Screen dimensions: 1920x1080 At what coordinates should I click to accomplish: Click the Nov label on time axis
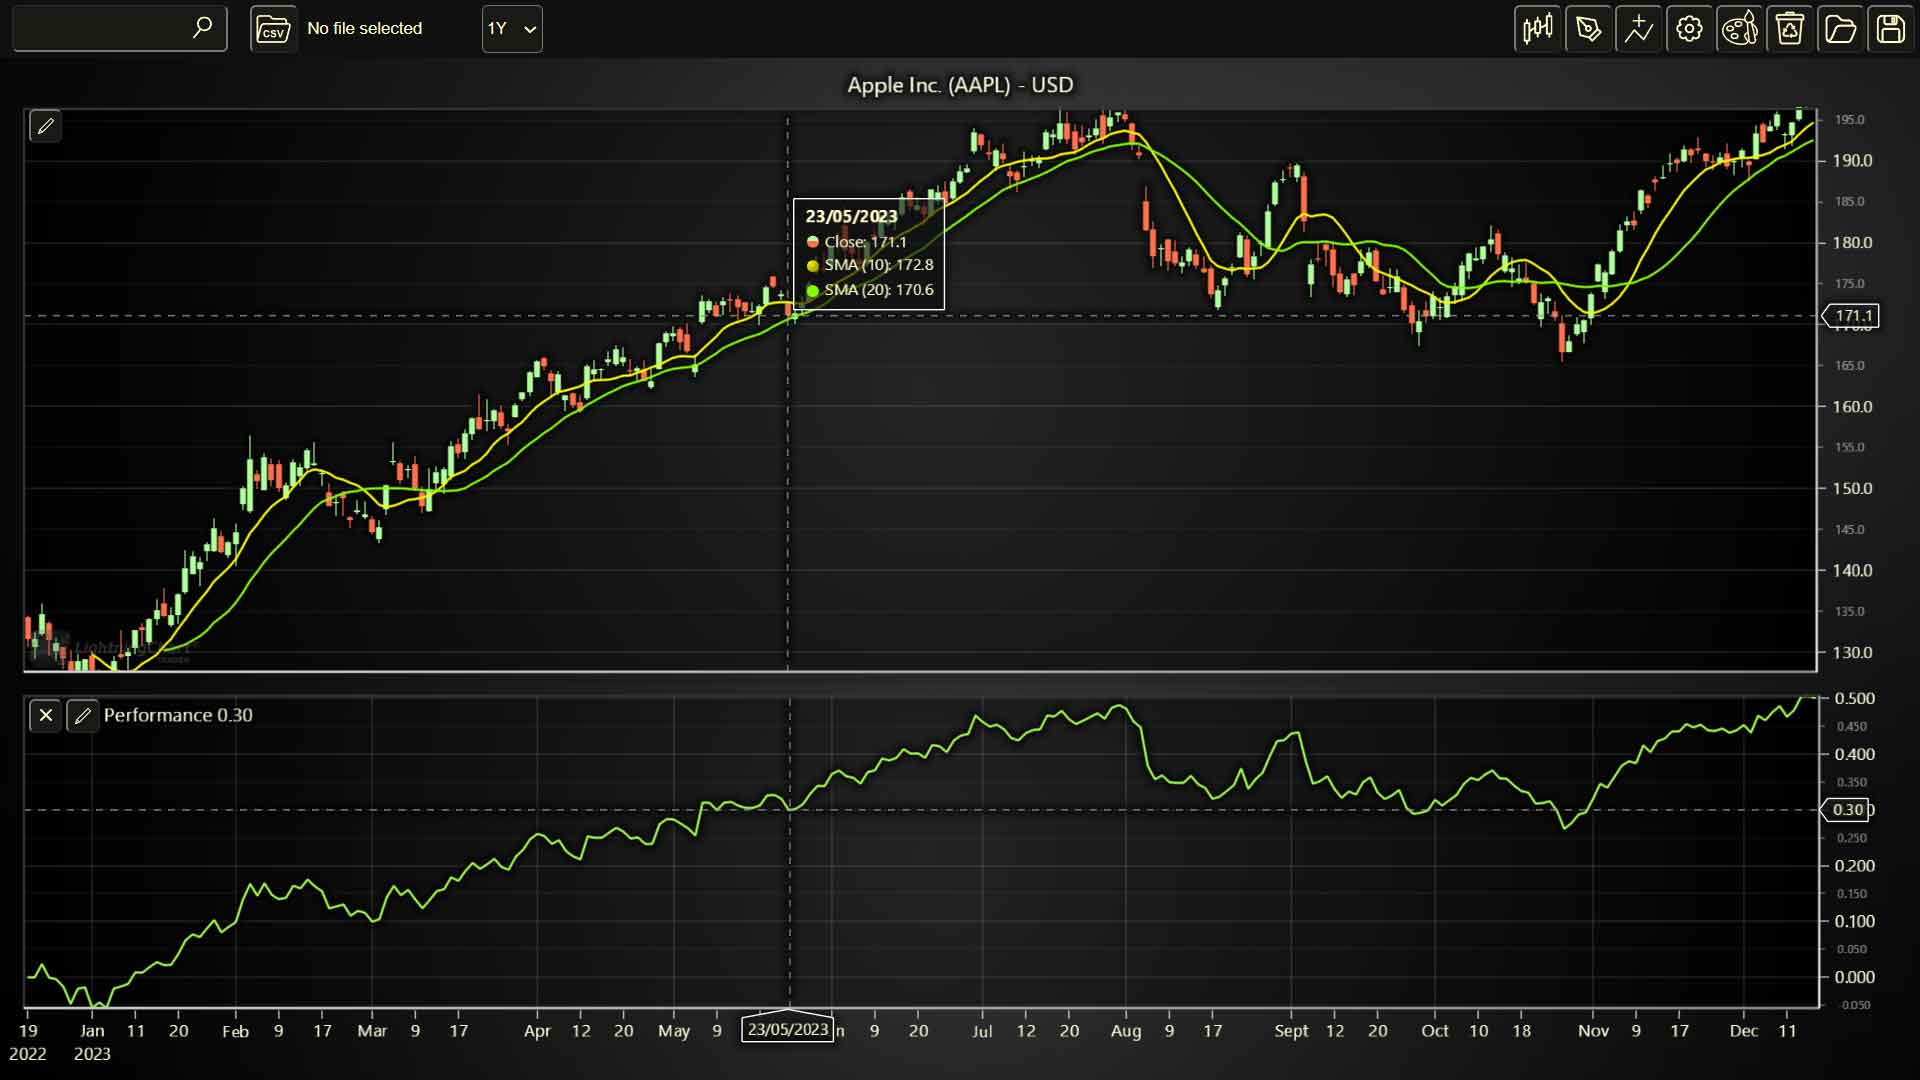pyautogui.click(x=1593, y=1031)
